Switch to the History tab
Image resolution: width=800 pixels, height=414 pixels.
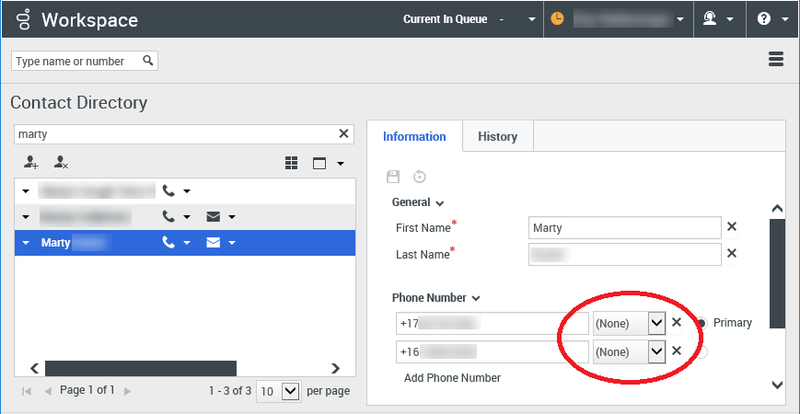pos(497,136)
